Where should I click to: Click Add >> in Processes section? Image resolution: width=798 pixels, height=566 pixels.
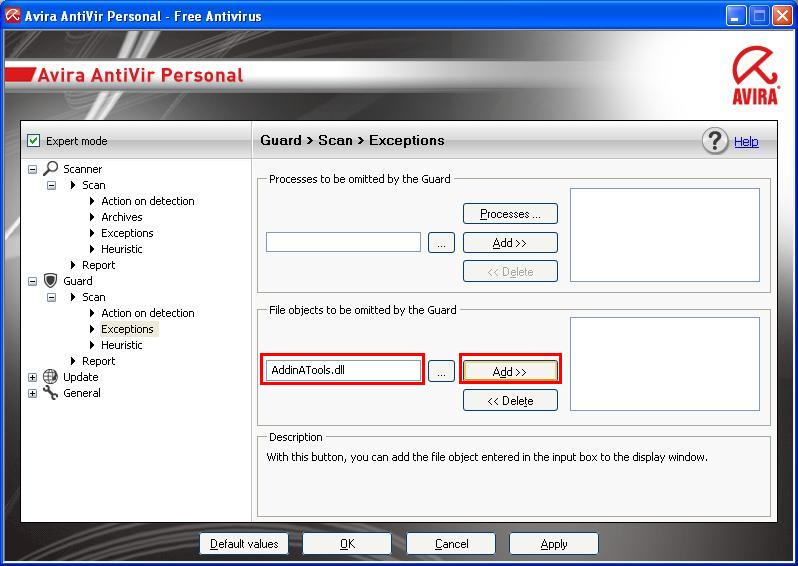[x=510, y=243]
